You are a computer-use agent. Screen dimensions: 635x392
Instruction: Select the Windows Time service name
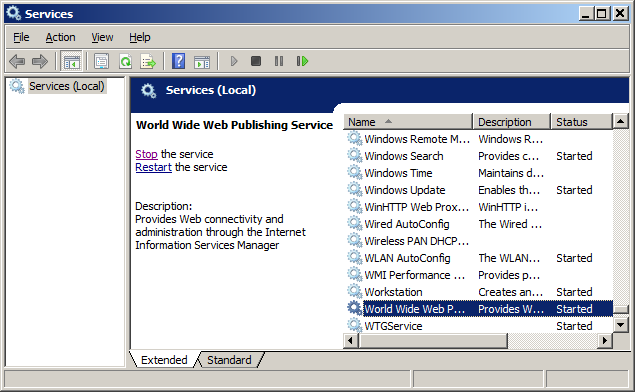click(398, 173)
